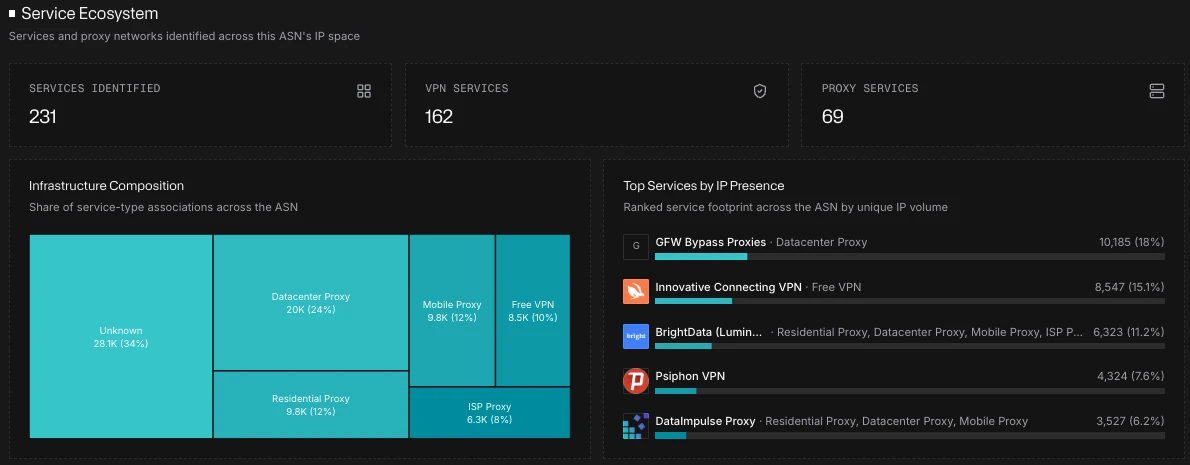
Task: Click the Services Identified grid icon
Action: click(x=364, y=91)
